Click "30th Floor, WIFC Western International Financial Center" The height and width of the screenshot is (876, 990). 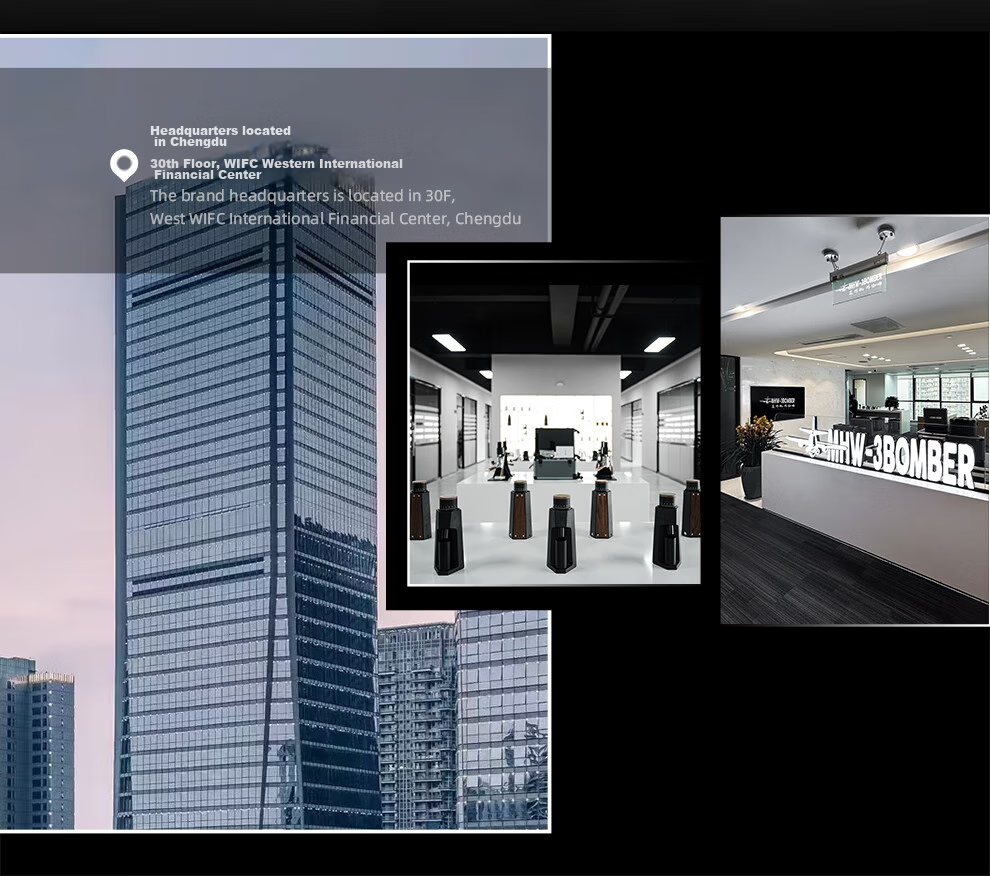276,169
